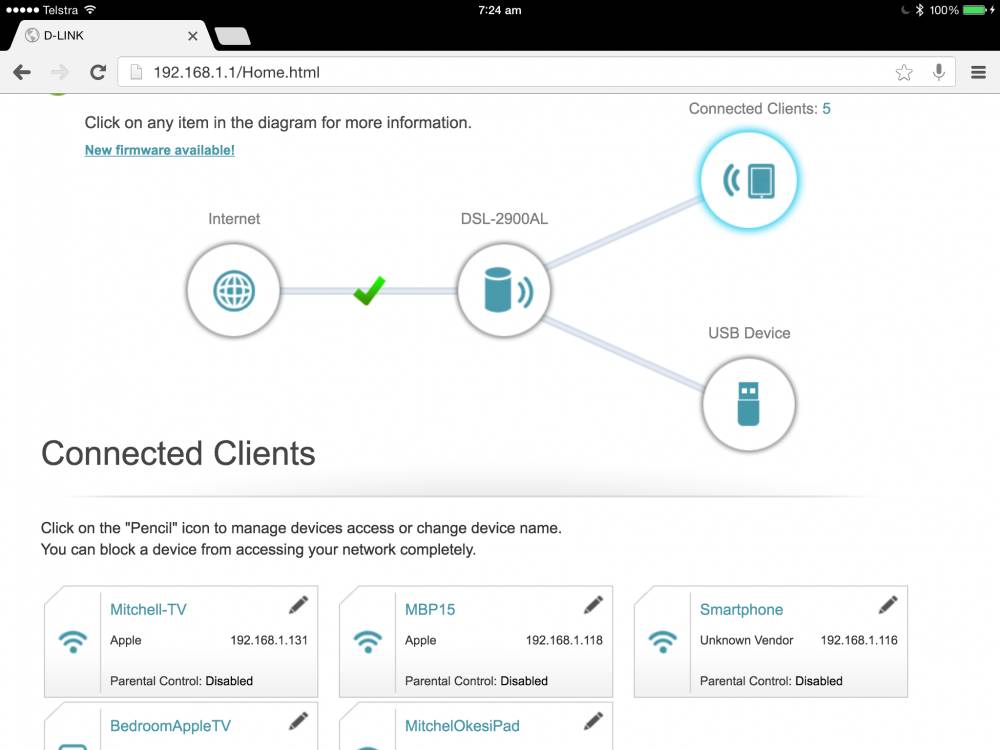Reload the page with the refresh icon
The image size is (1000, 750).
click(x=98, y=72)
